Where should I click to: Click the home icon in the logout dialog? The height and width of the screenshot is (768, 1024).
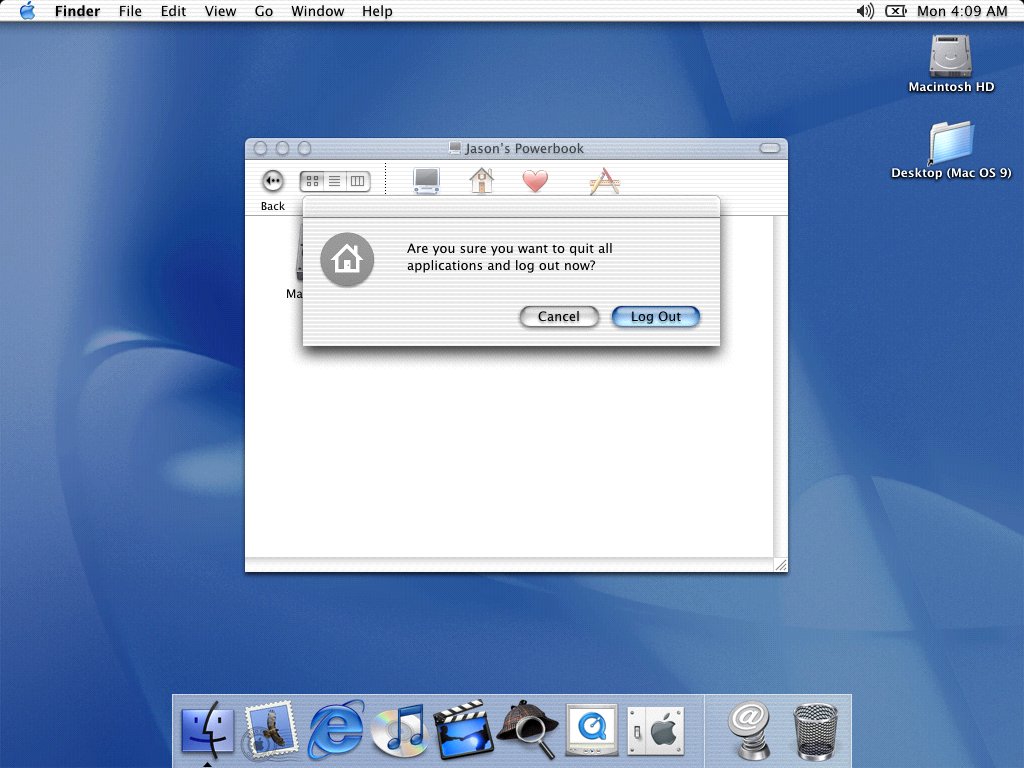click(347, 259)
